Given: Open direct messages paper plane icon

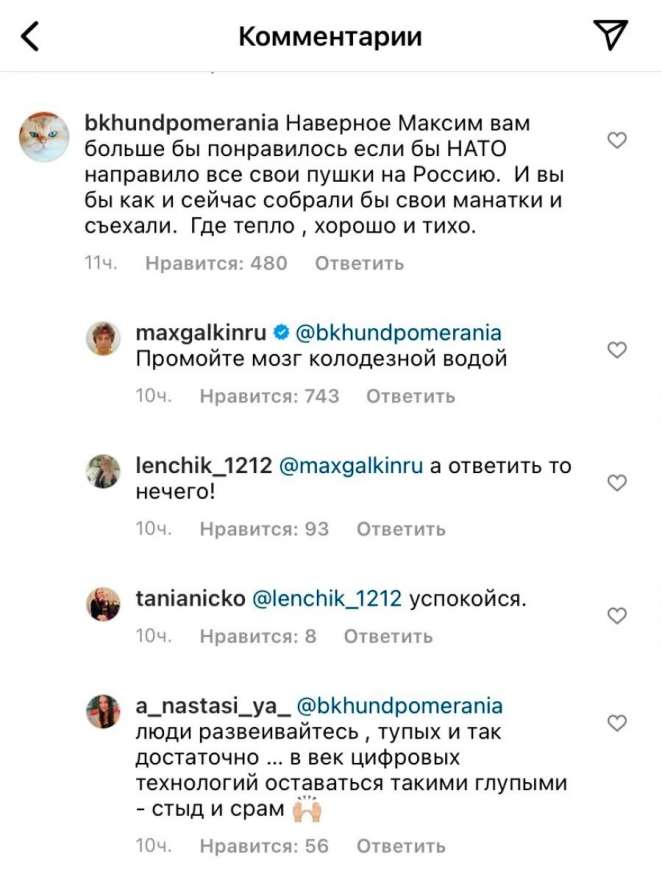Looking at the screenshot, I should tap(609, 37).
